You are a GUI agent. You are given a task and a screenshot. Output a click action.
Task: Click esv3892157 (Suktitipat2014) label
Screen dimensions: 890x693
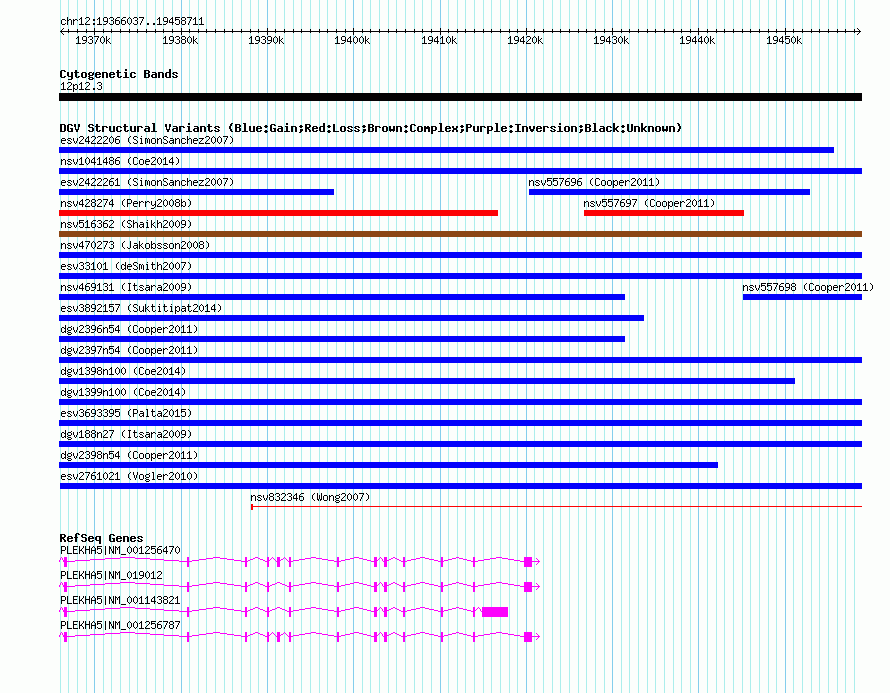tap(141, 308)
